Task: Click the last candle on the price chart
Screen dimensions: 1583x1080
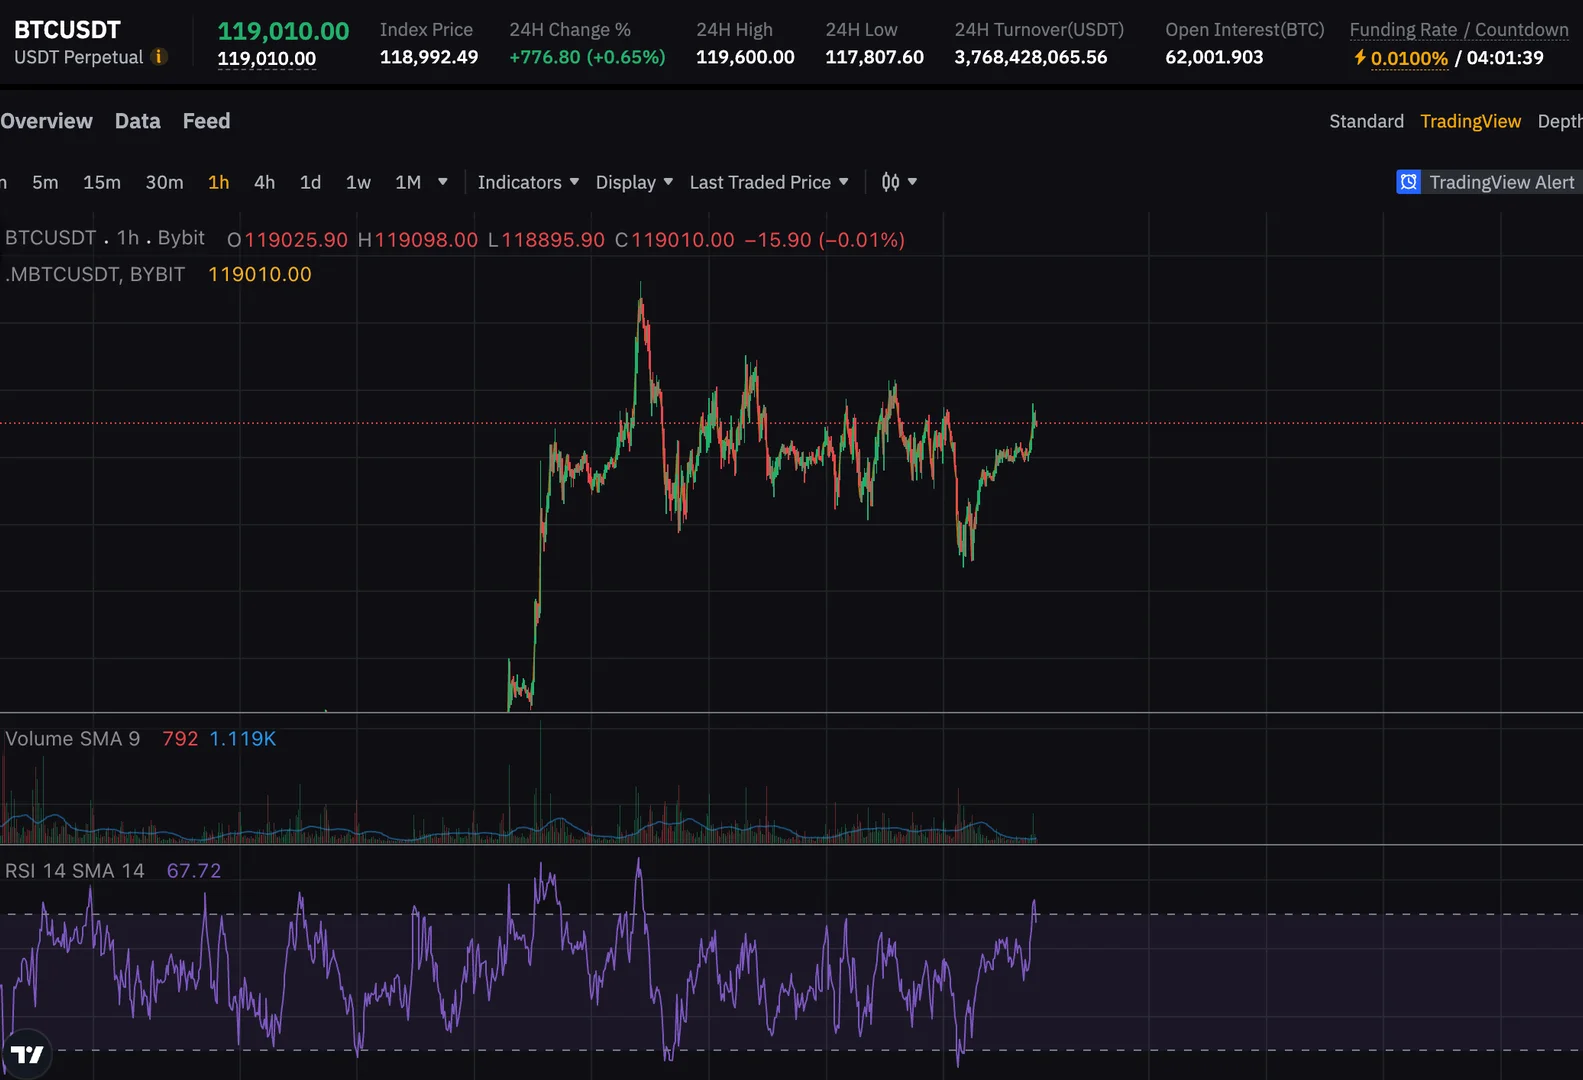Action: (x=1035, y=423)
